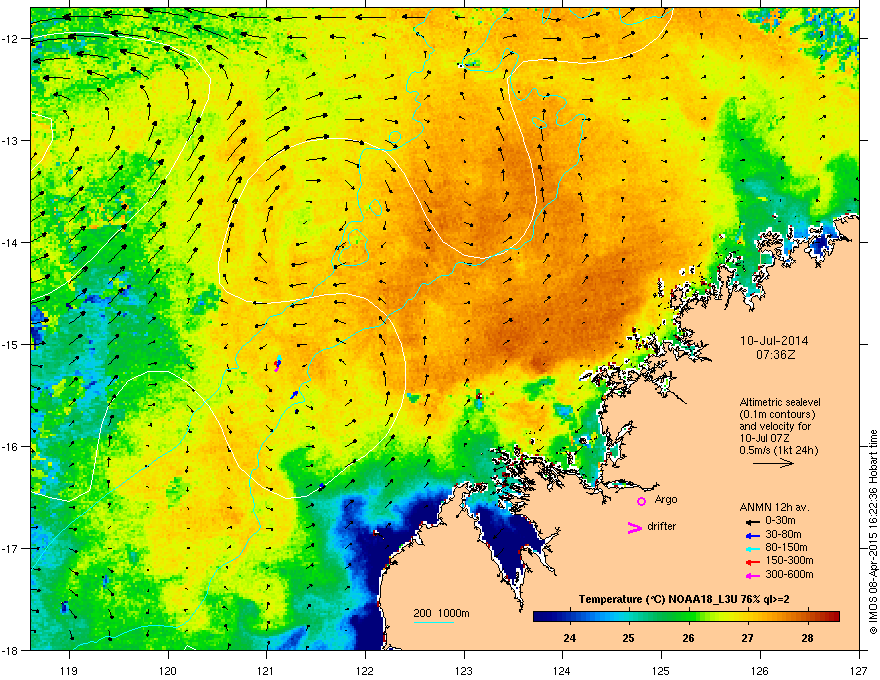Click the '200 1000m' isobath label

pos(441,613)
